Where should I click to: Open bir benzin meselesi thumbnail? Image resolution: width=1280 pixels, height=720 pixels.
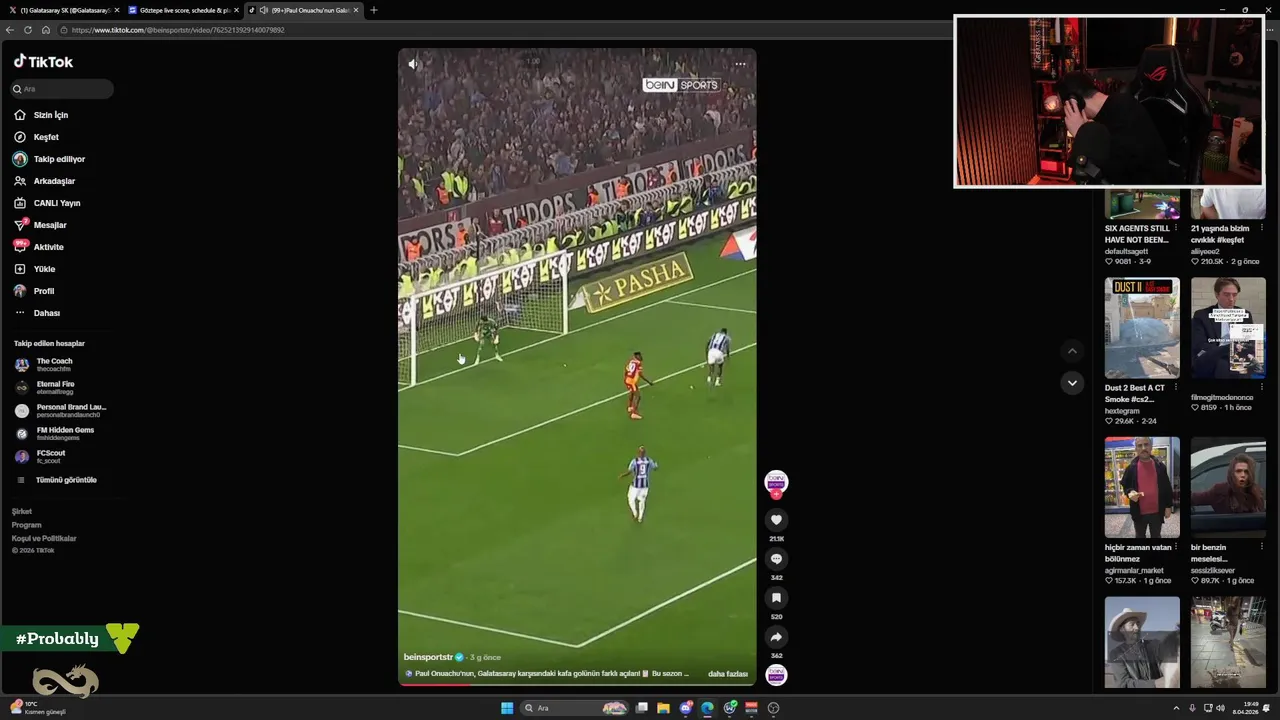pyautogui.click(x=1228, y=487)
